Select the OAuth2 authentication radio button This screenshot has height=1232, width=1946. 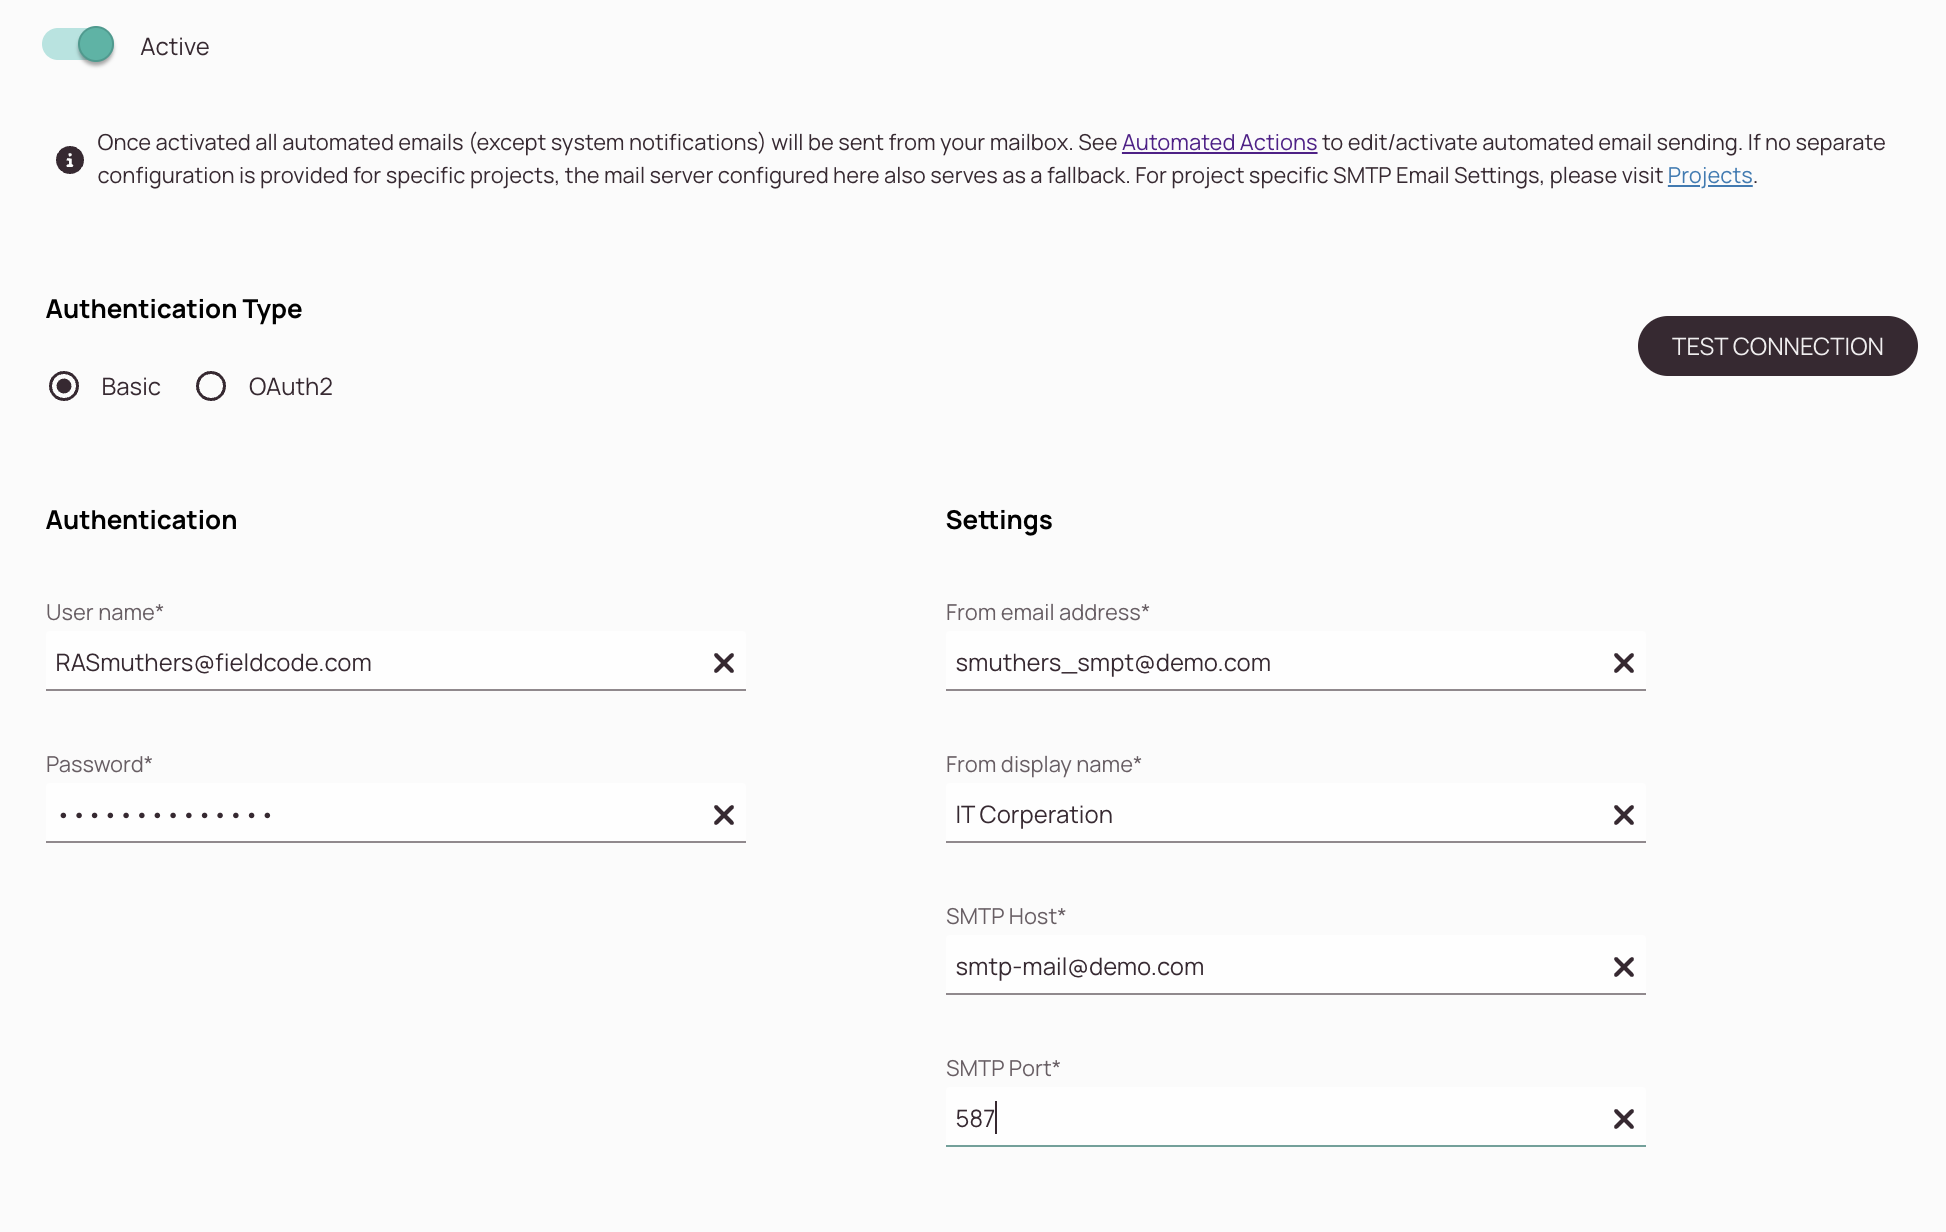coord(211,386)
